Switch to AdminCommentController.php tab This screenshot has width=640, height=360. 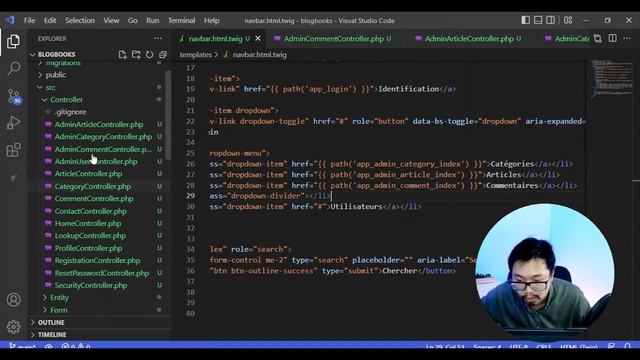(x=333, y=39)
